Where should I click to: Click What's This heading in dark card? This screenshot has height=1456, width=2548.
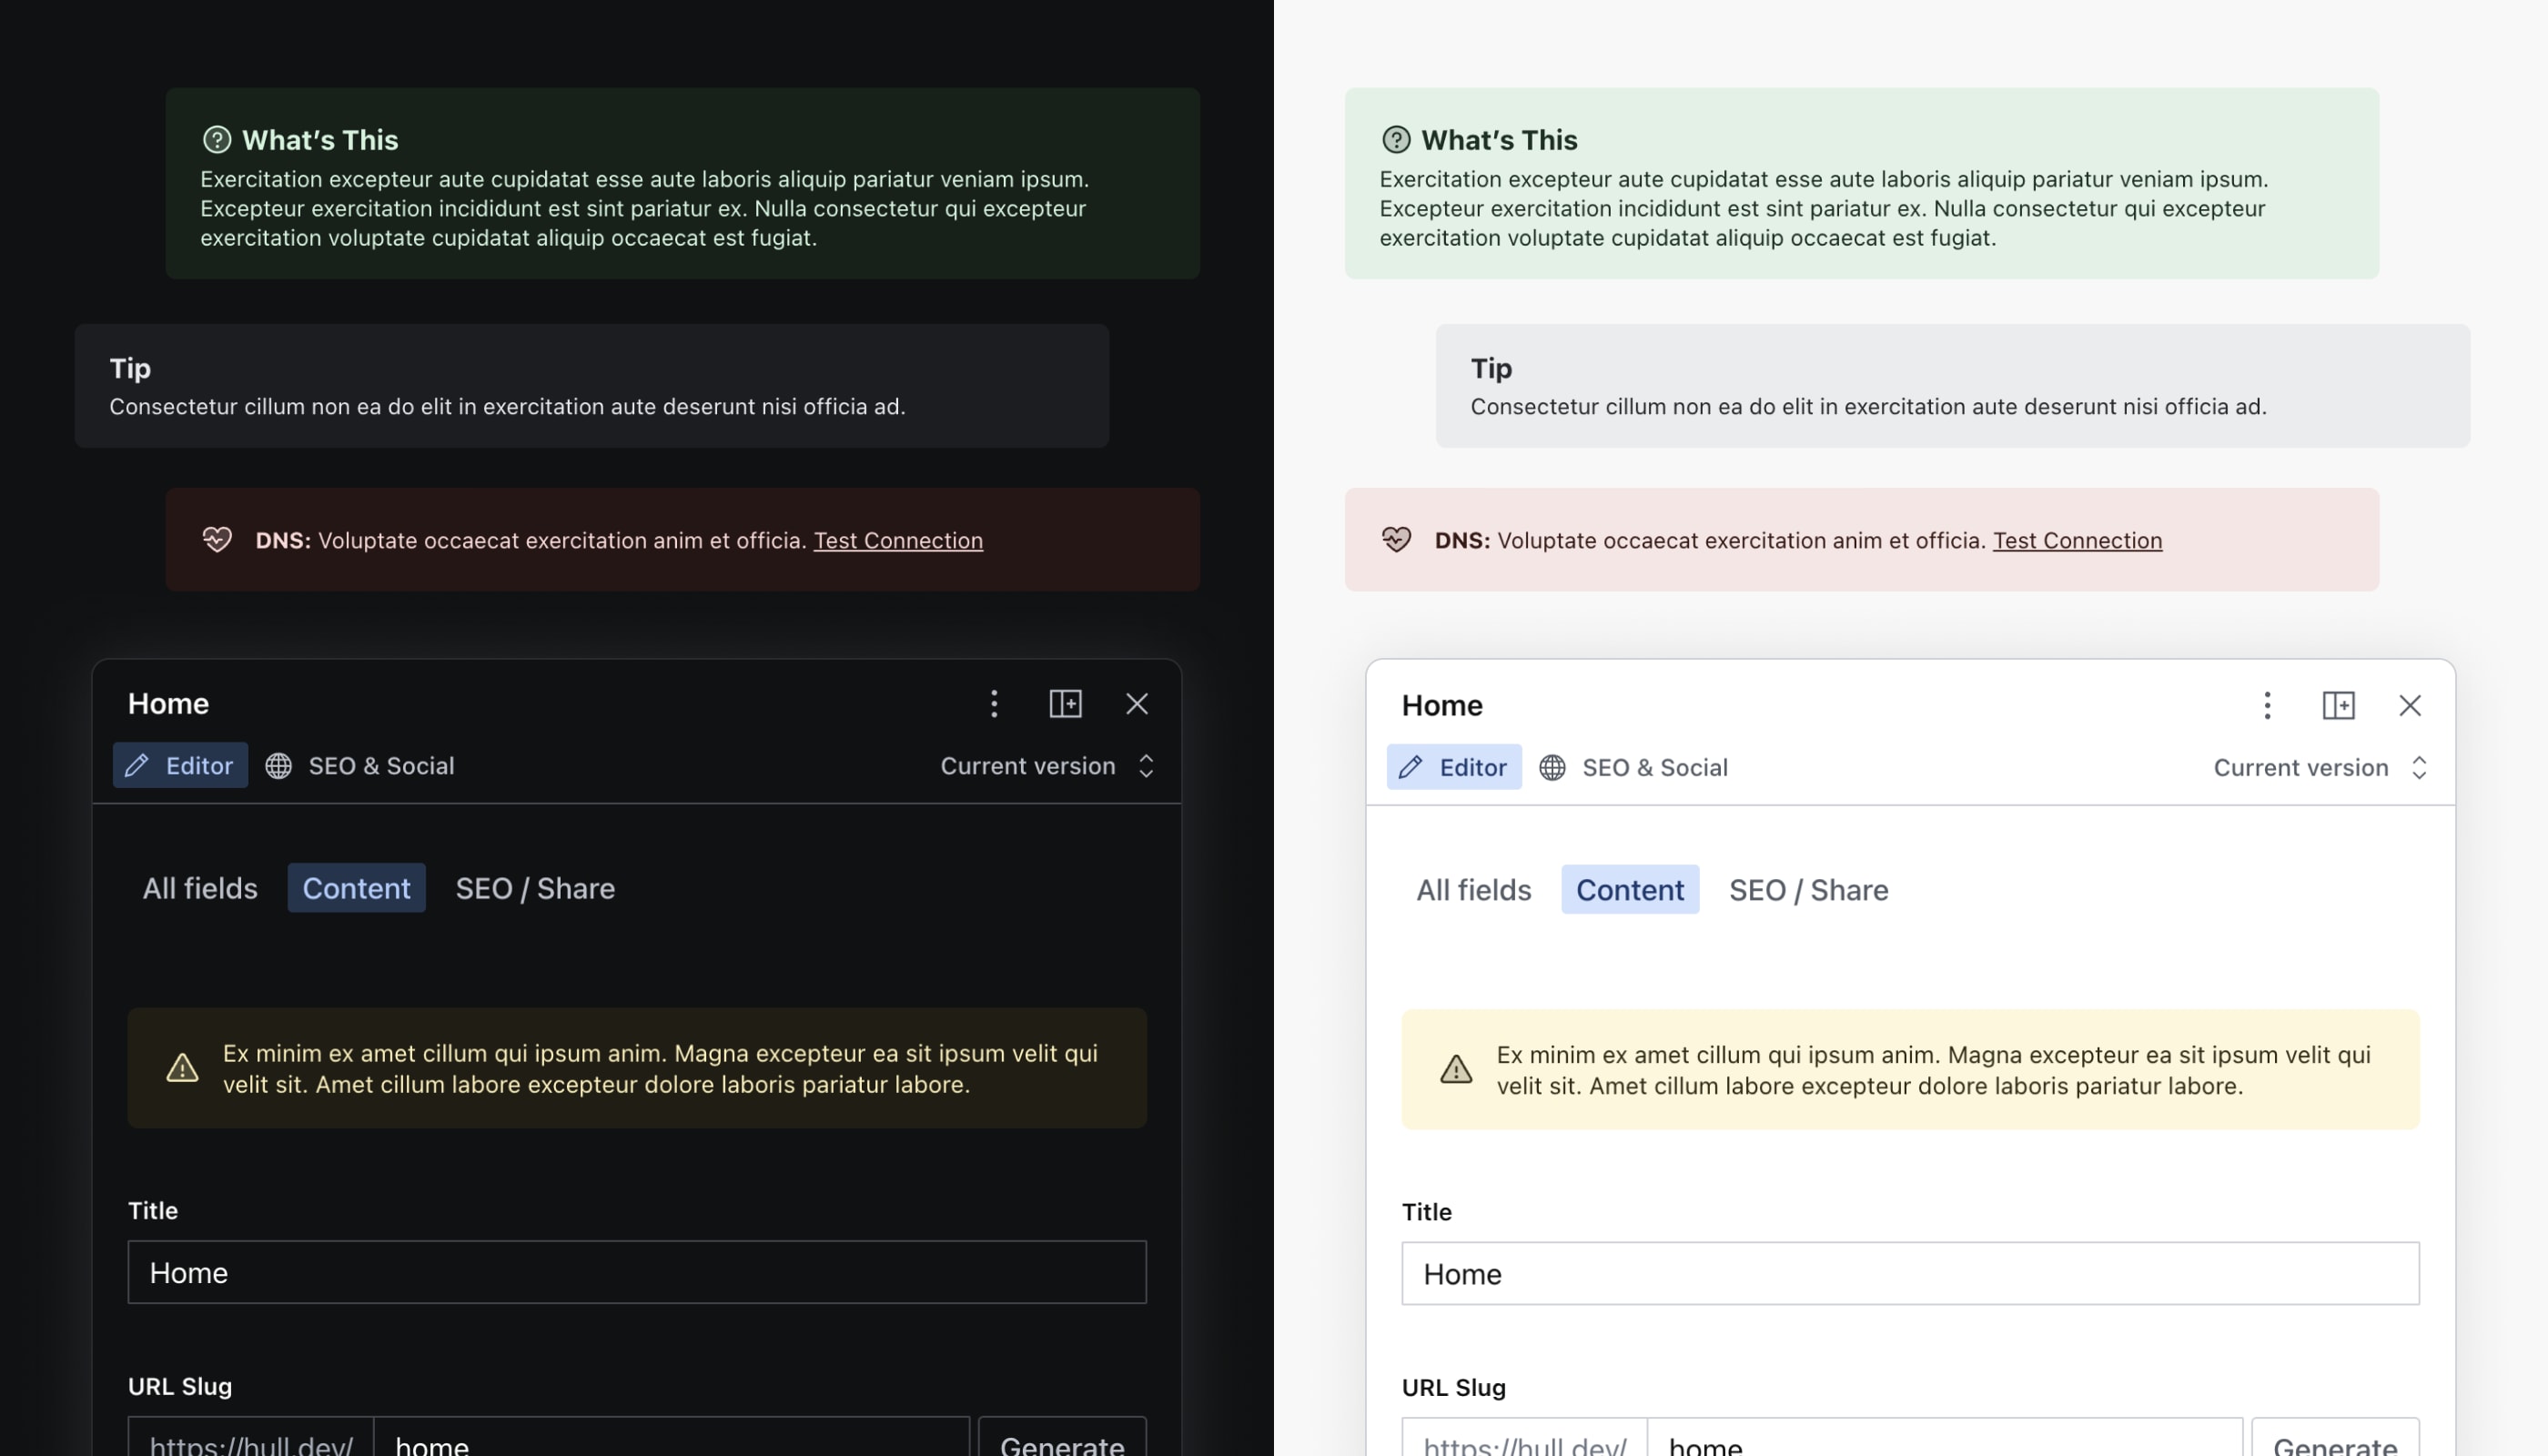click(x=320, y=140)
